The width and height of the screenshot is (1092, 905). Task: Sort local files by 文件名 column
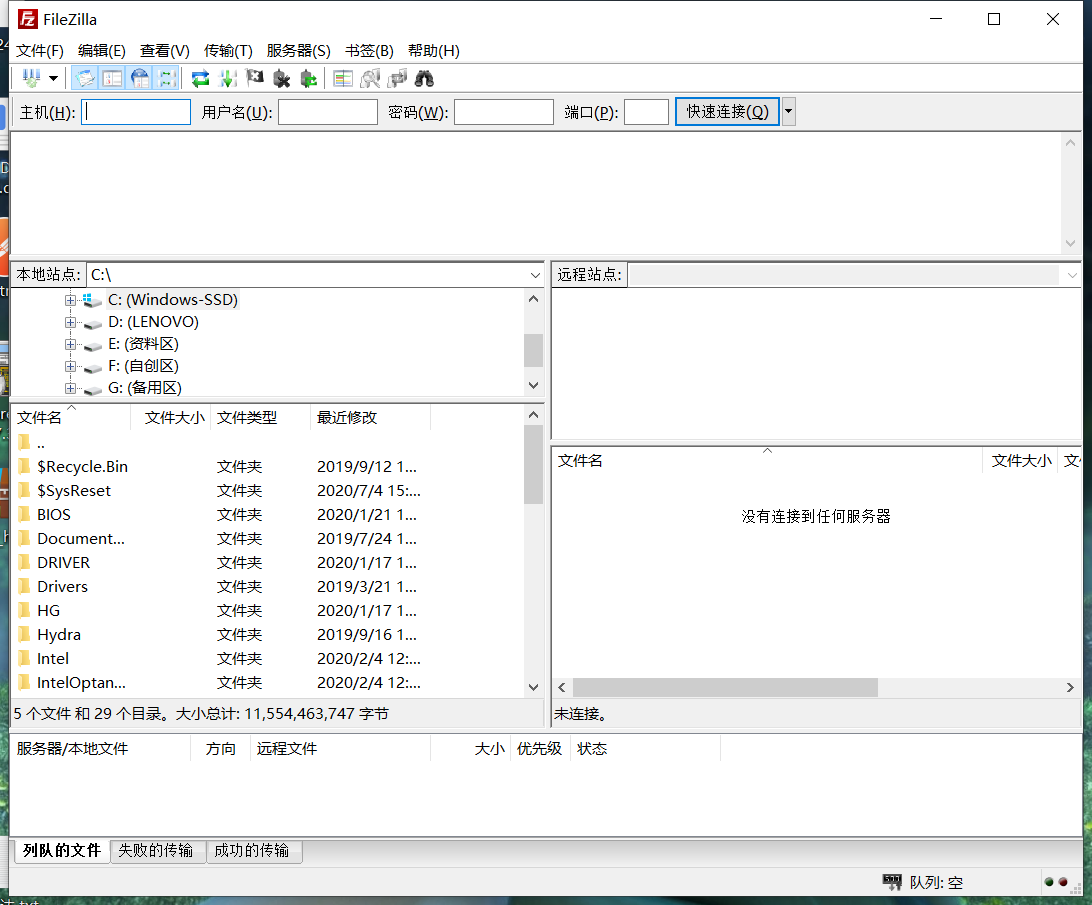point(71,418)
